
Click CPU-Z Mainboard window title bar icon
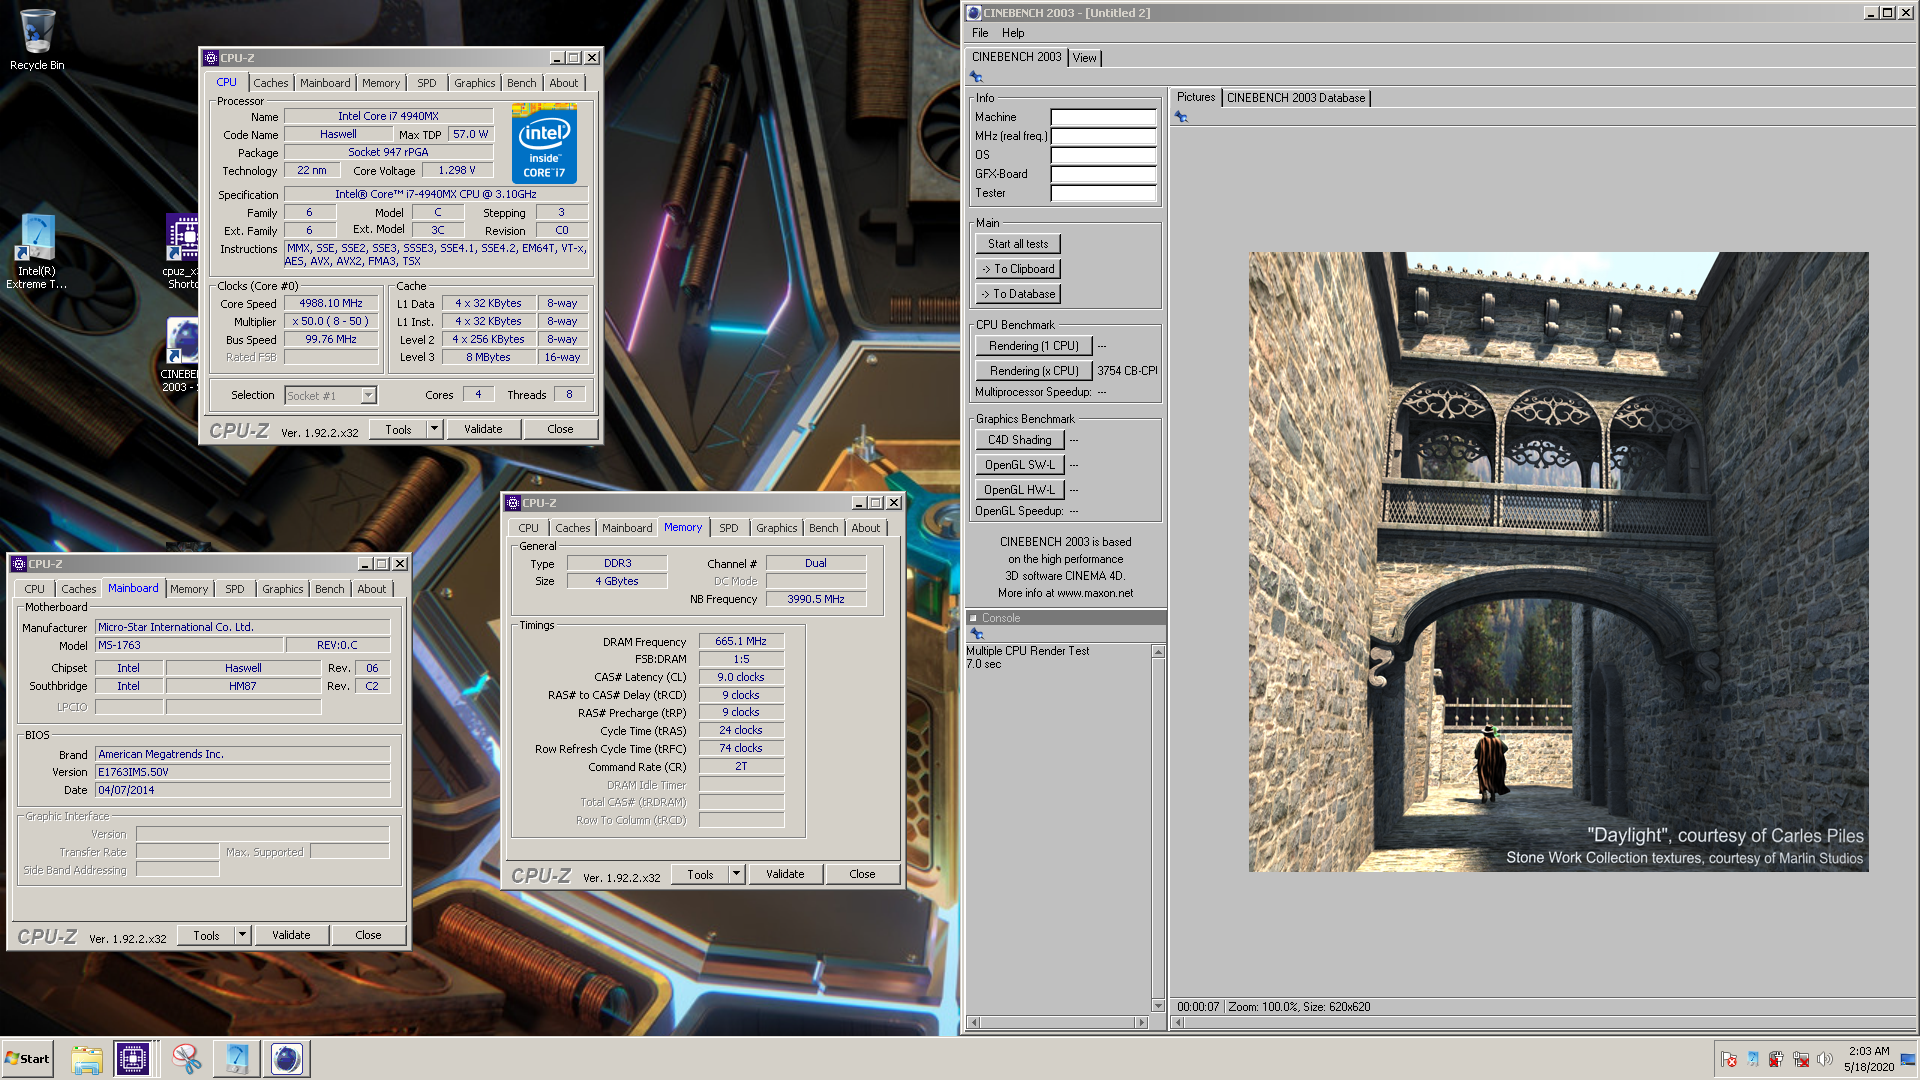click(19, 564)
